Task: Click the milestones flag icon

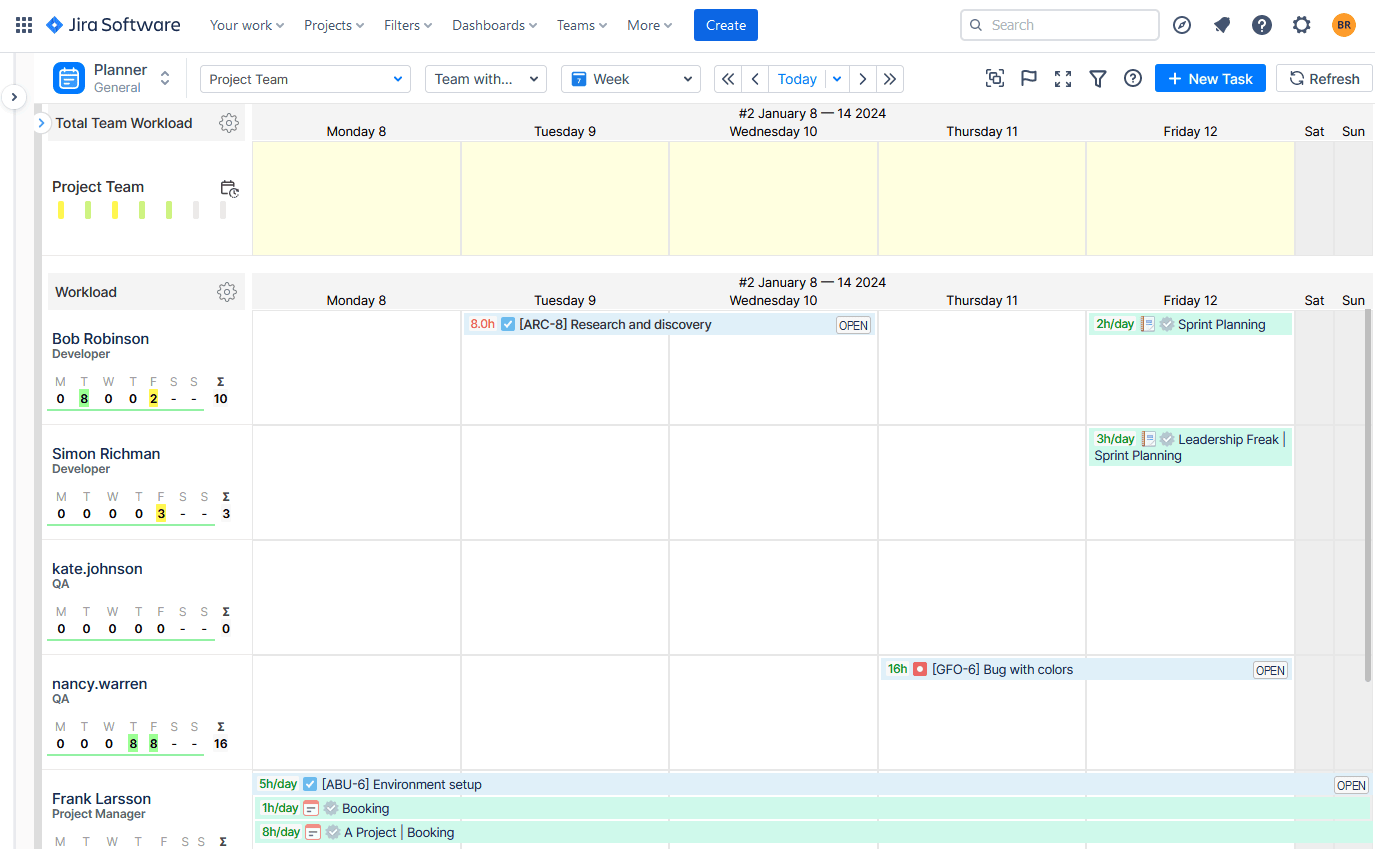Action: coord(1028,78)
